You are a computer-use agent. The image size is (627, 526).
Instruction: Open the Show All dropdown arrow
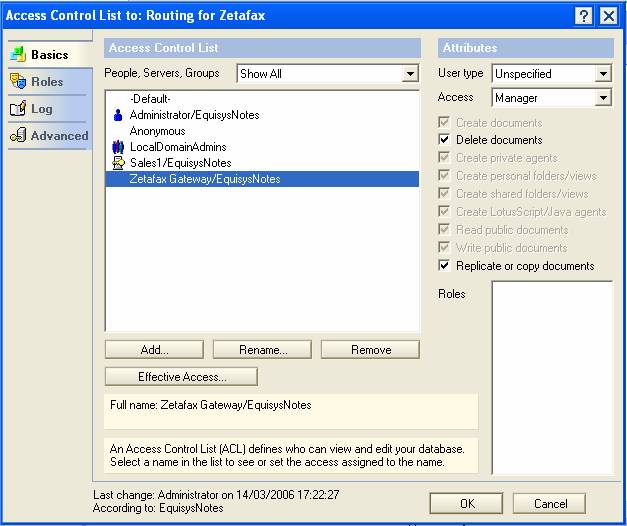(x=410, y=74)
